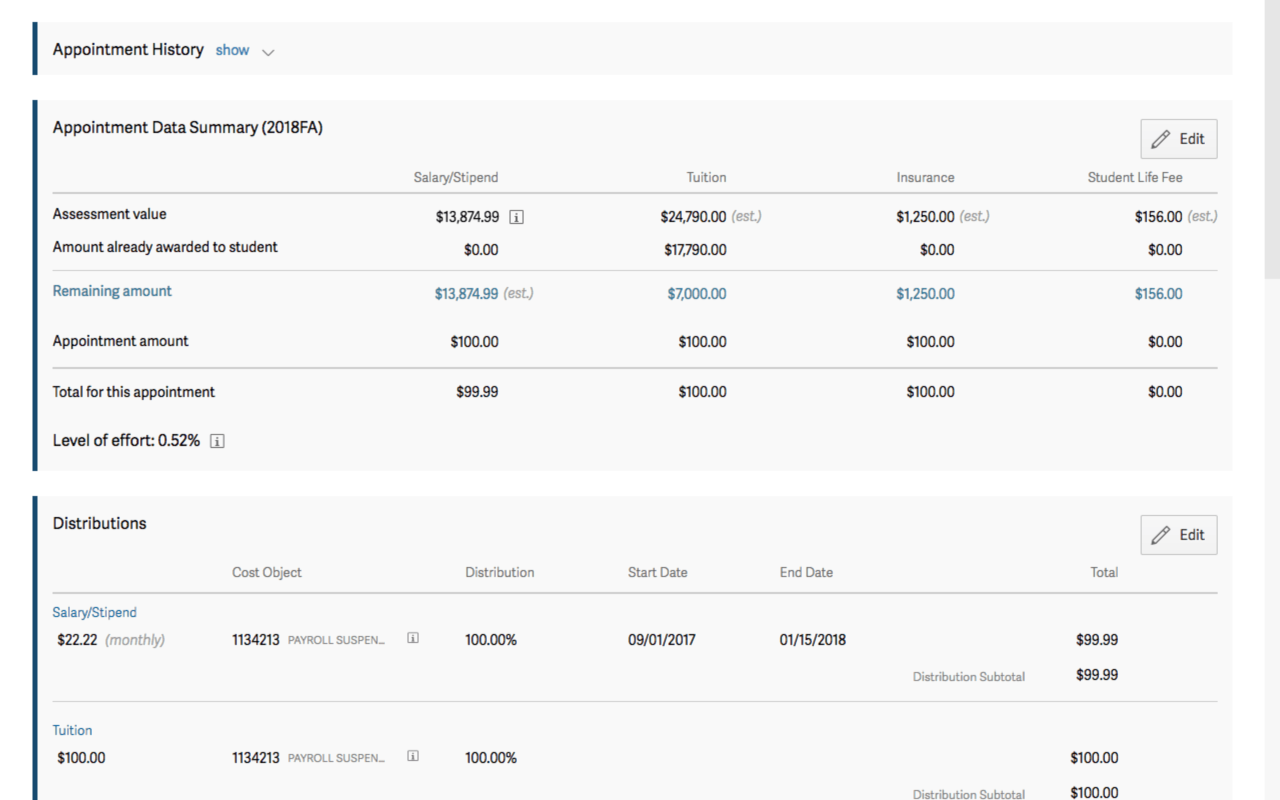Click the vertical scrollbar on the right

coord(1272,140)
